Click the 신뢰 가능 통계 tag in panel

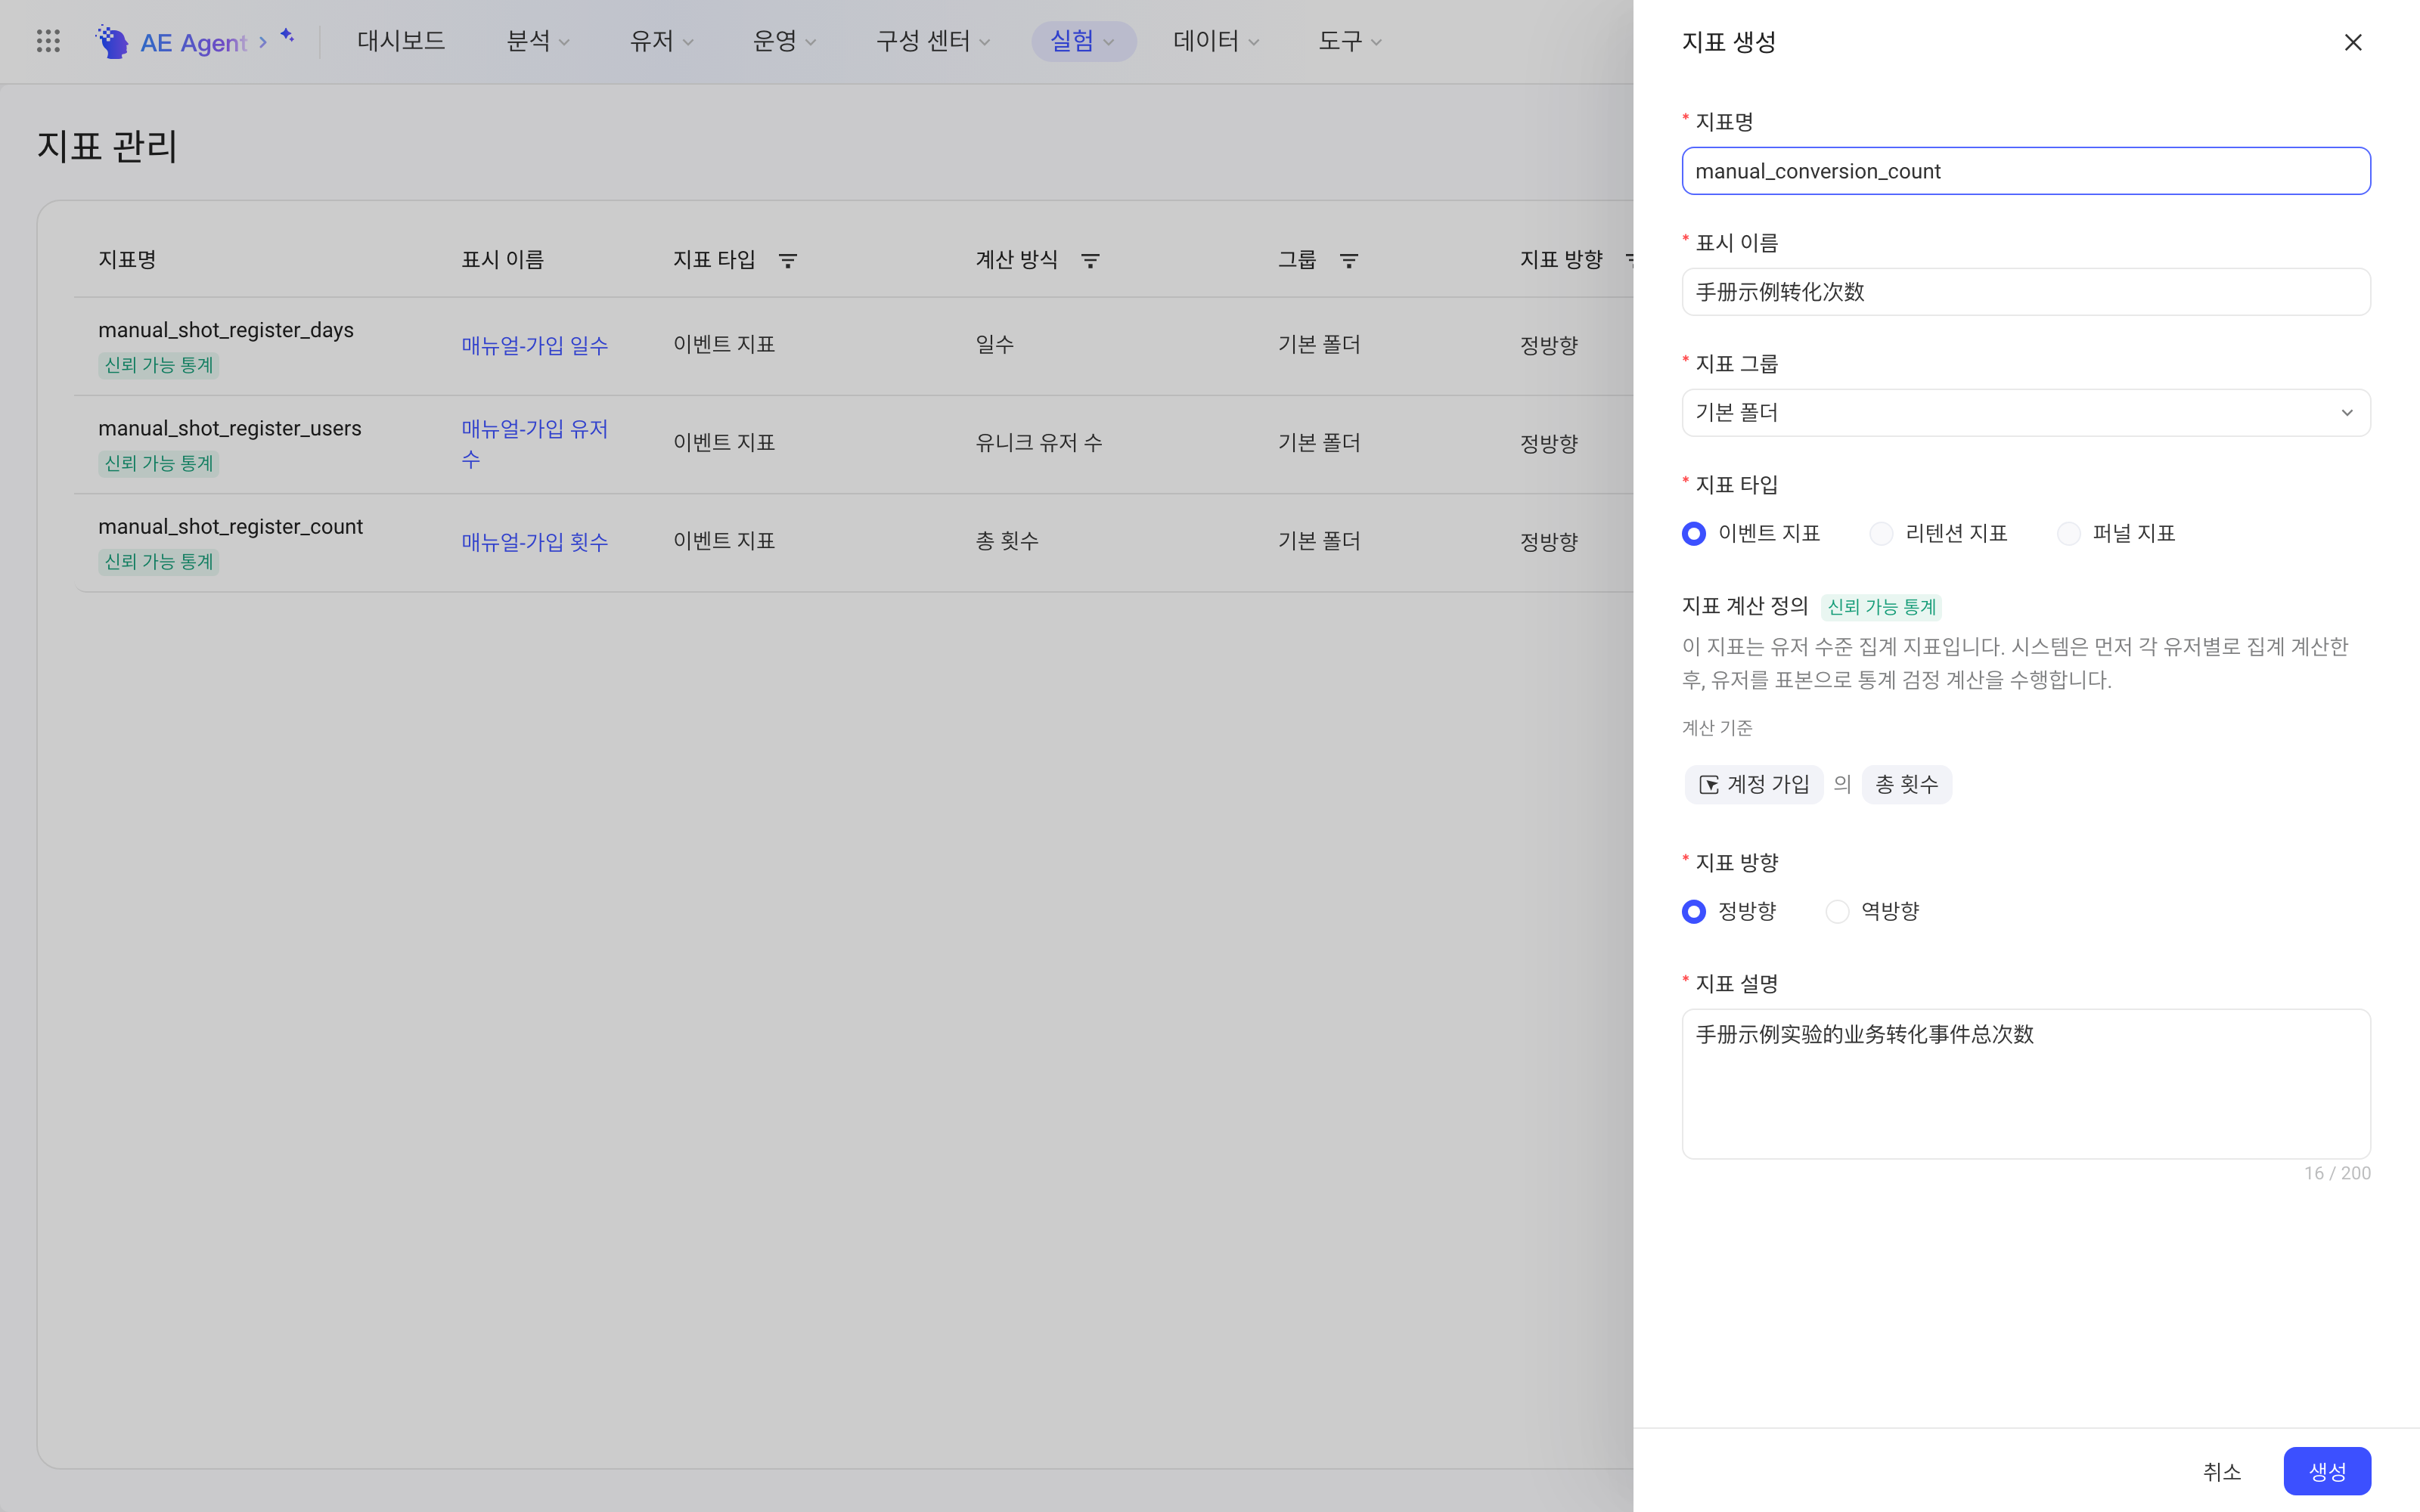1882,607
